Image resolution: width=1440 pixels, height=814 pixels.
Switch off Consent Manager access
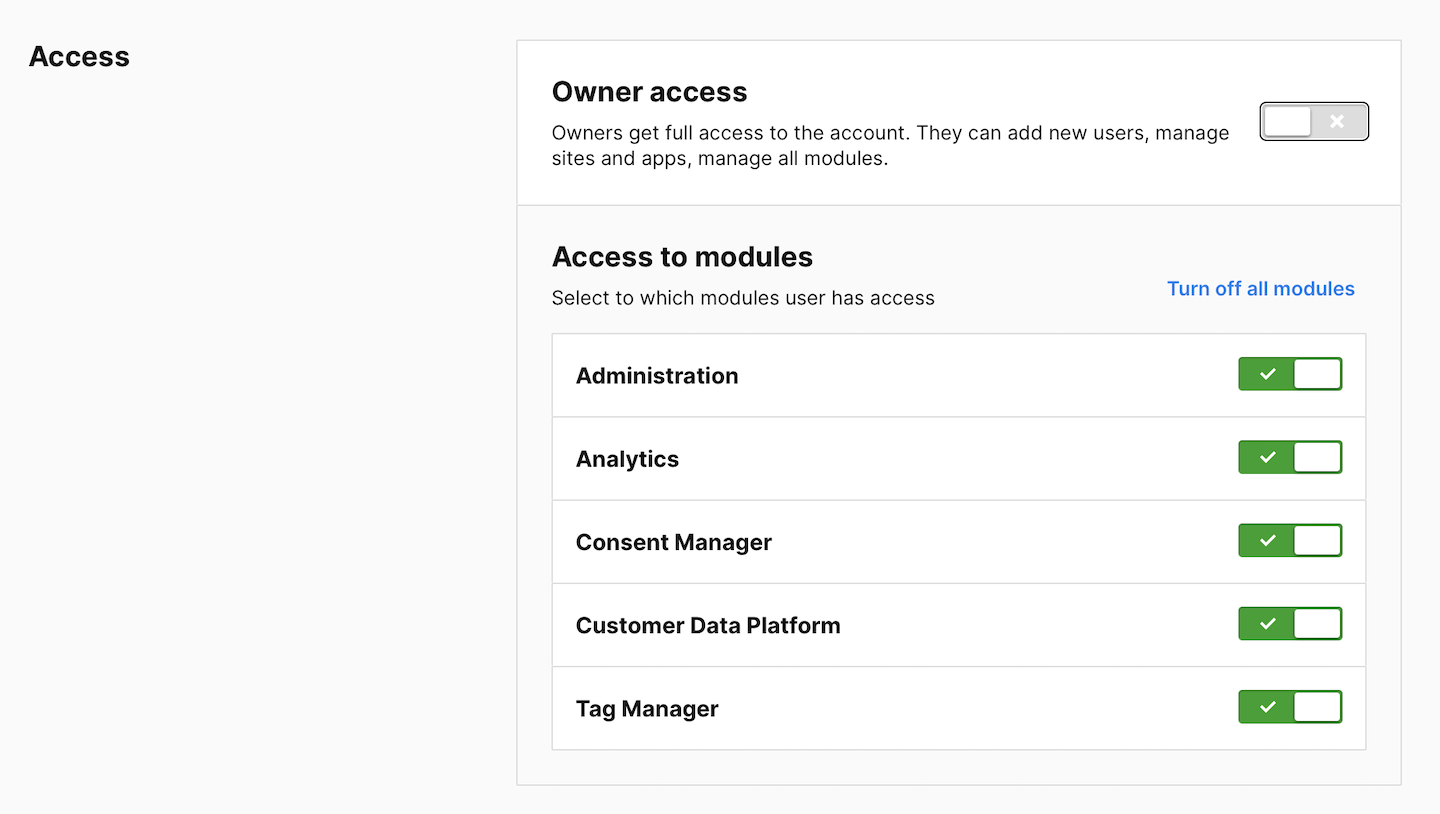click(1290, 540)
